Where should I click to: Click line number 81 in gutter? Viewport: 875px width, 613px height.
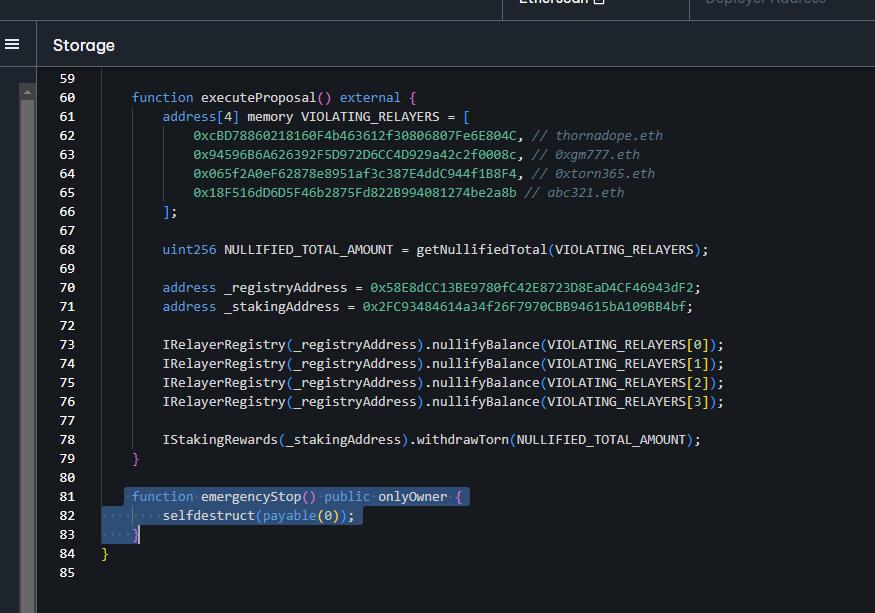coord(67,496)
